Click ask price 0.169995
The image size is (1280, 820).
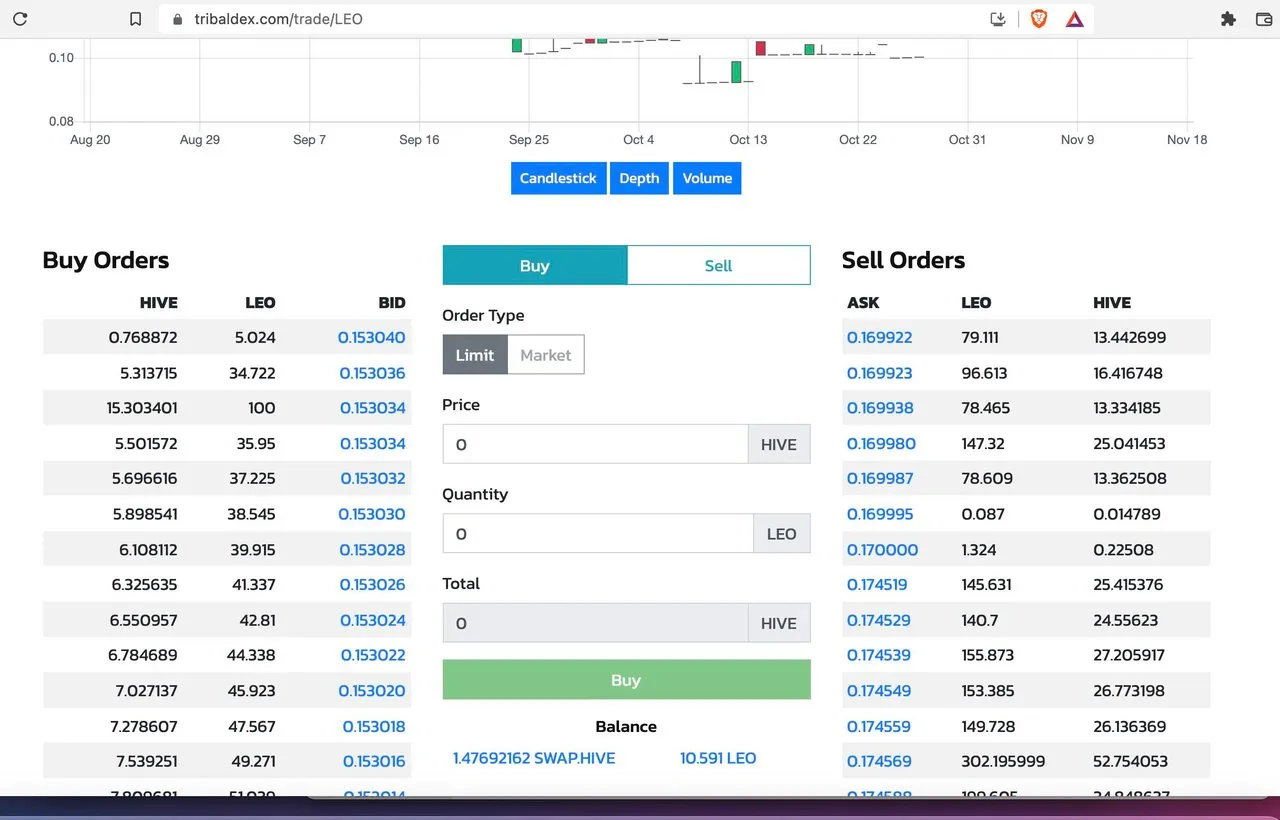880,514
